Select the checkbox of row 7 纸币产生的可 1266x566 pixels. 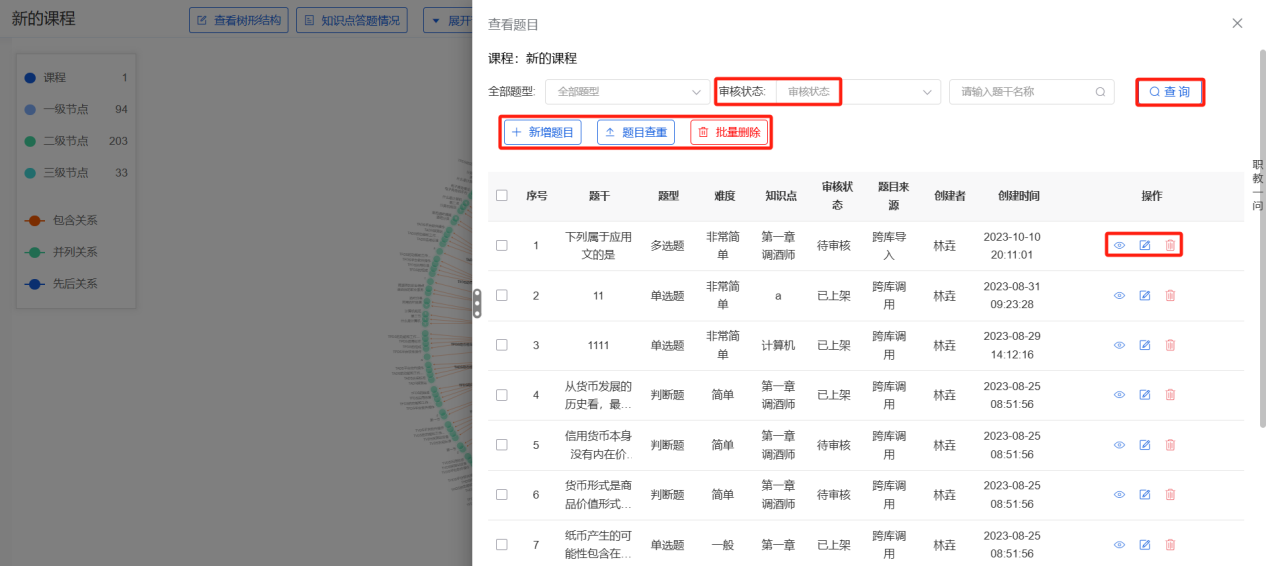[x=502, y=545]
